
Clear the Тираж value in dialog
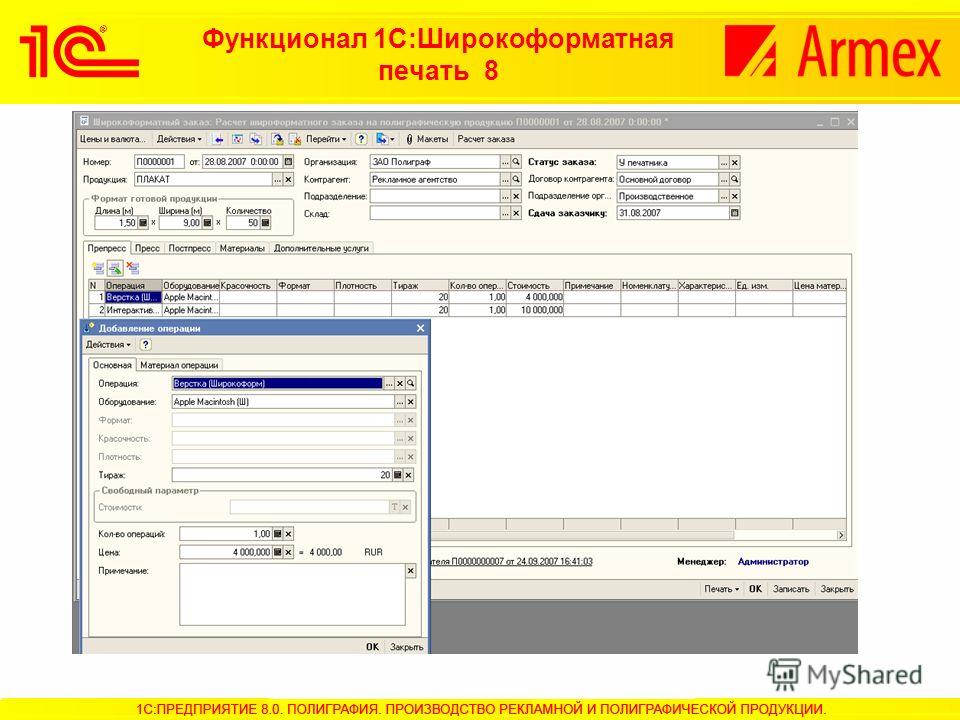(409, 475)
